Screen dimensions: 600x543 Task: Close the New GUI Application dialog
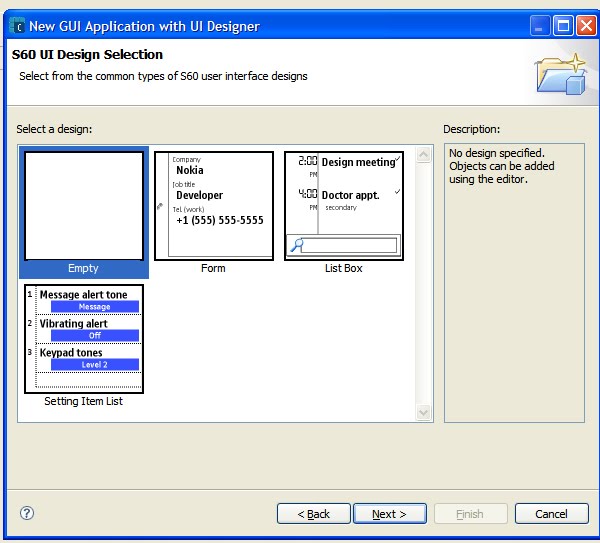pos(586,26)
